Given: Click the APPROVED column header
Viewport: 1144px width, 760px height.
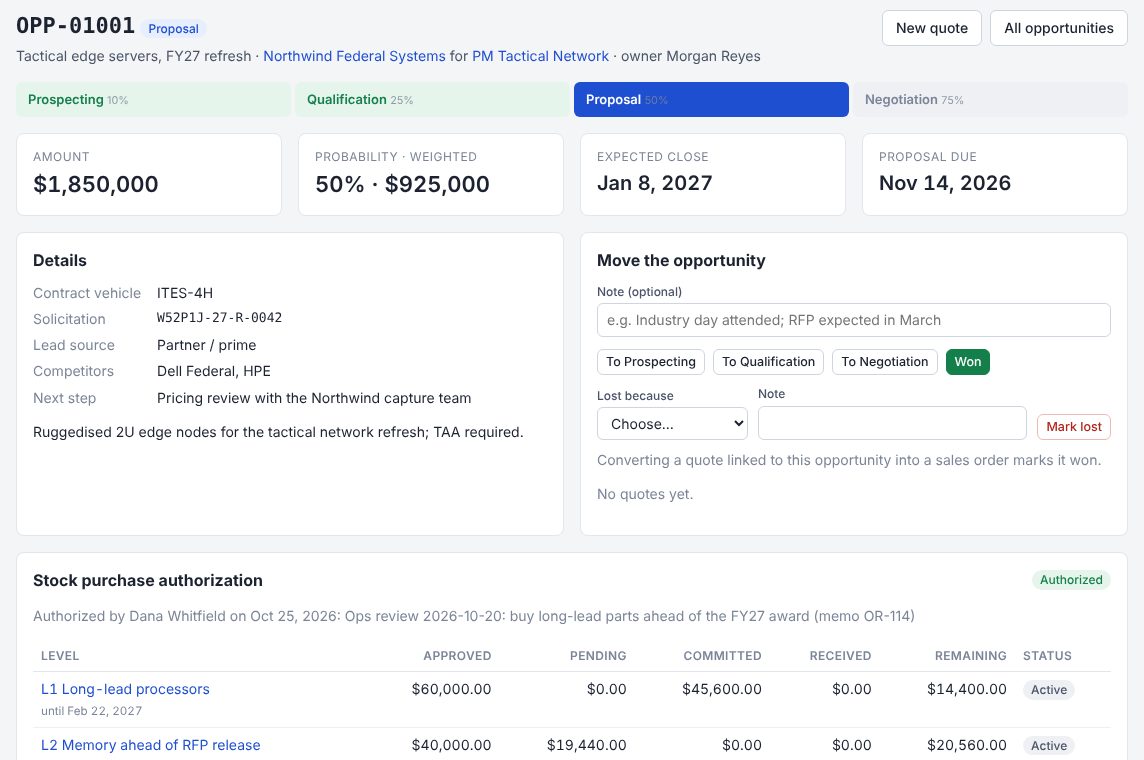Looking at the screenshot, I should (457, 656).
